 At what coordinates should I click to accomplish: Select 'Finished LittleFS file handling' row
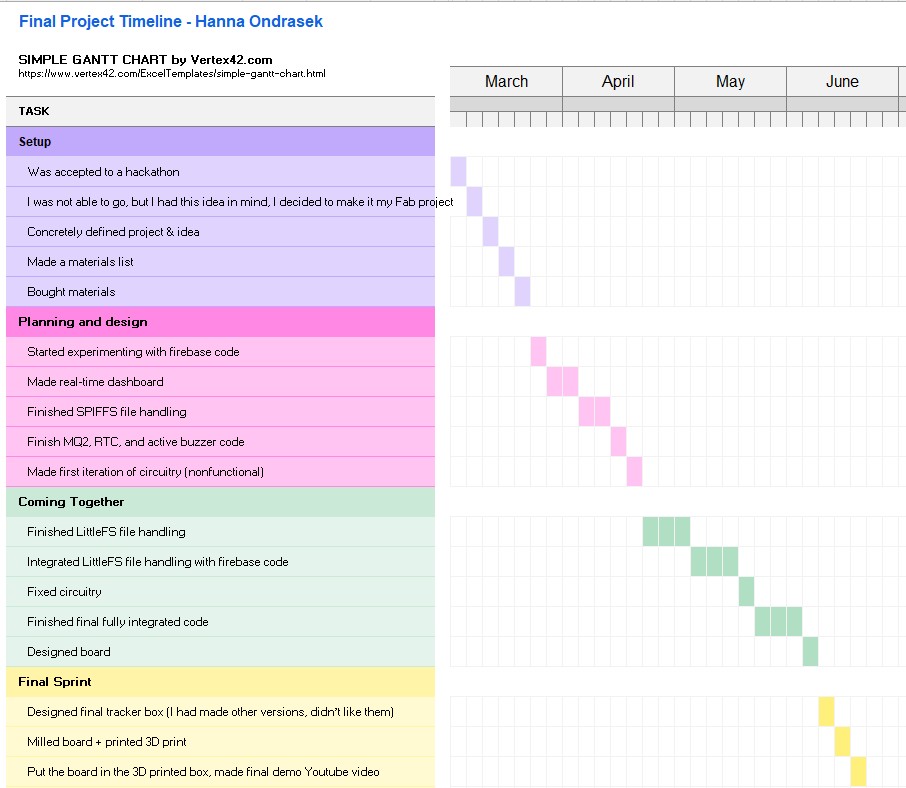tap(220, 532)
